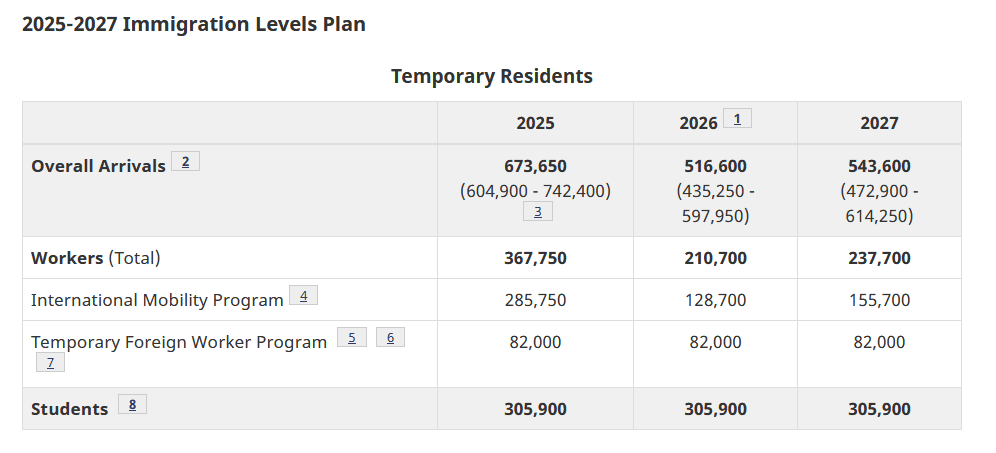996x453 pixels.
Task: Click the 2026 column header text
Action: 698,123
